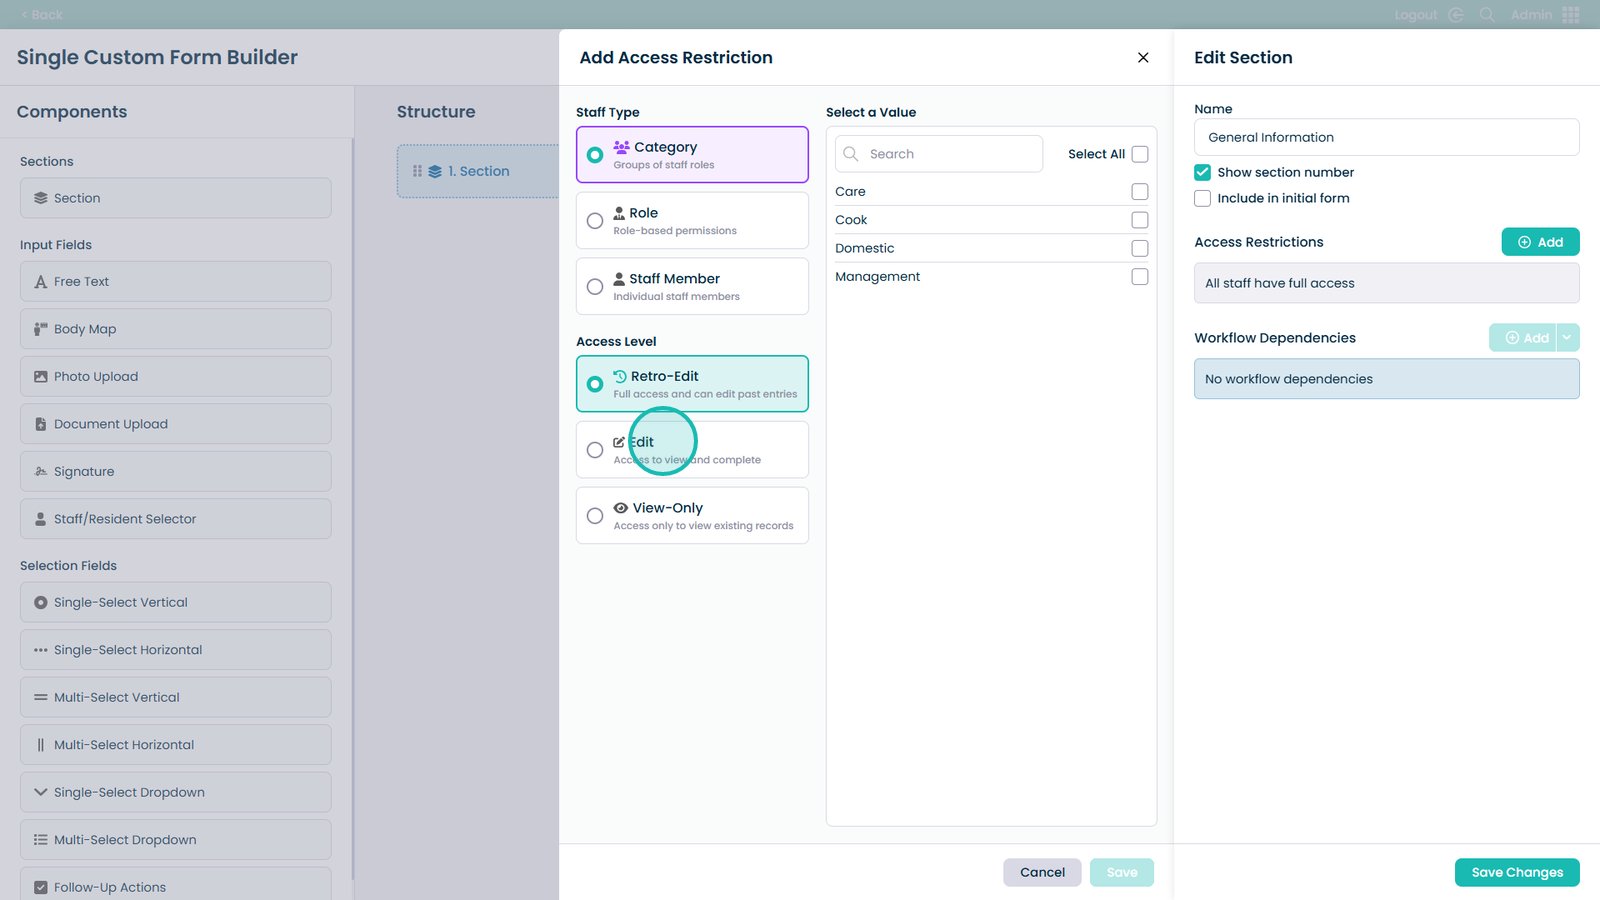Viewport: 1600px width, 900px height.
Task: Click the search magnifier icon in top bar
Action: [1487, 15]
